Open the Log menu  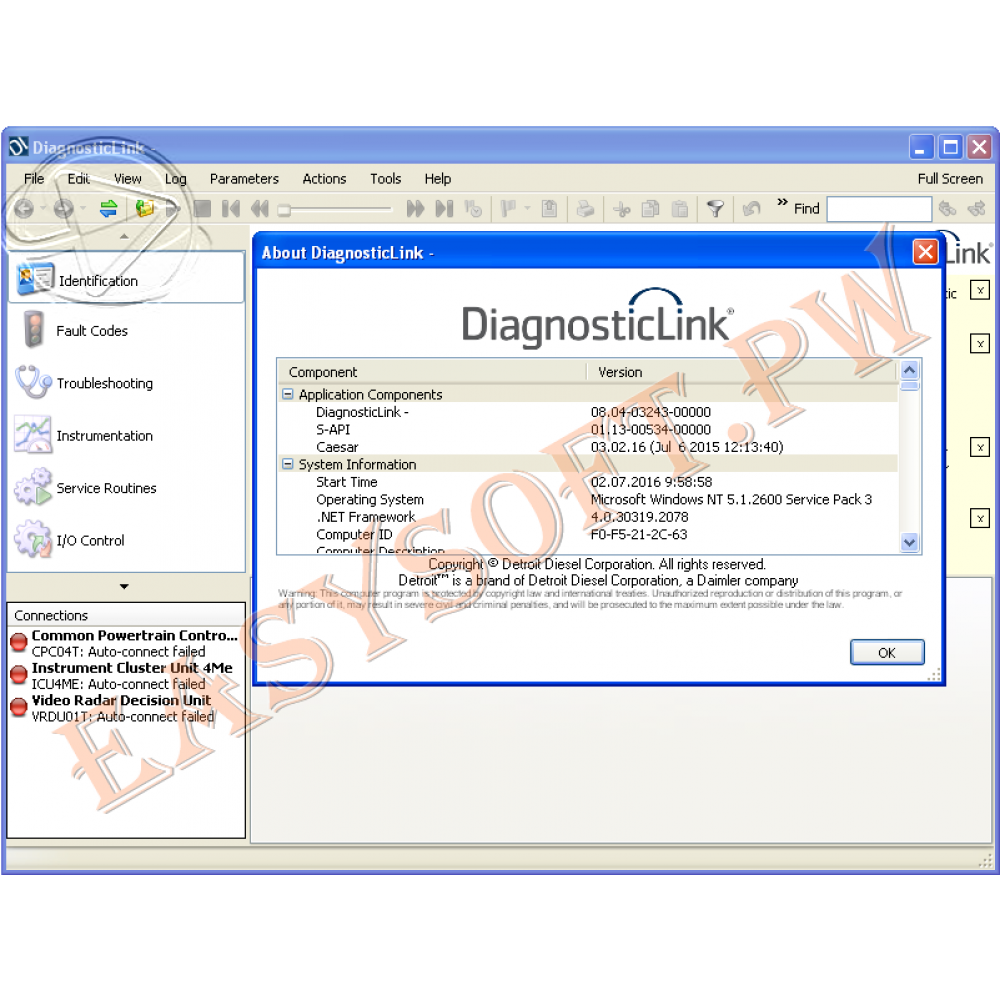coord(175,179)
